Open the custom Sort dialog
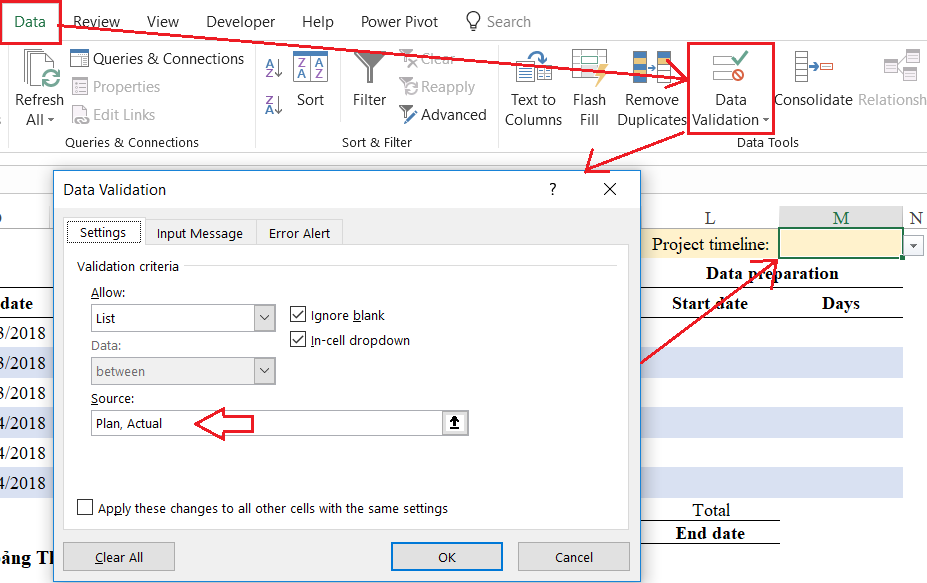This screenshot has width=927, height=583. [310, 79]
